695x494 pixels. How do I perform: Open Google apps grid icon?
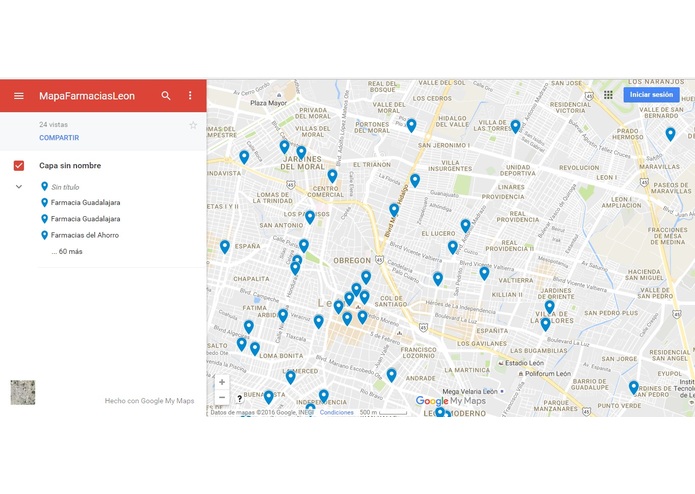coord(608,95)
